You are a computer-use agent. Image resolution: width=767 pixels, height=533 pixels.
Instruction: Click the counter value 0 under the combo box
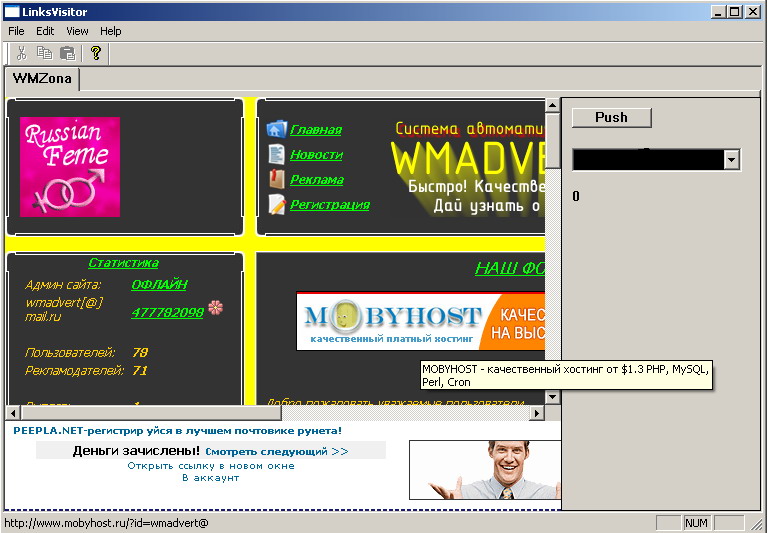576,196
